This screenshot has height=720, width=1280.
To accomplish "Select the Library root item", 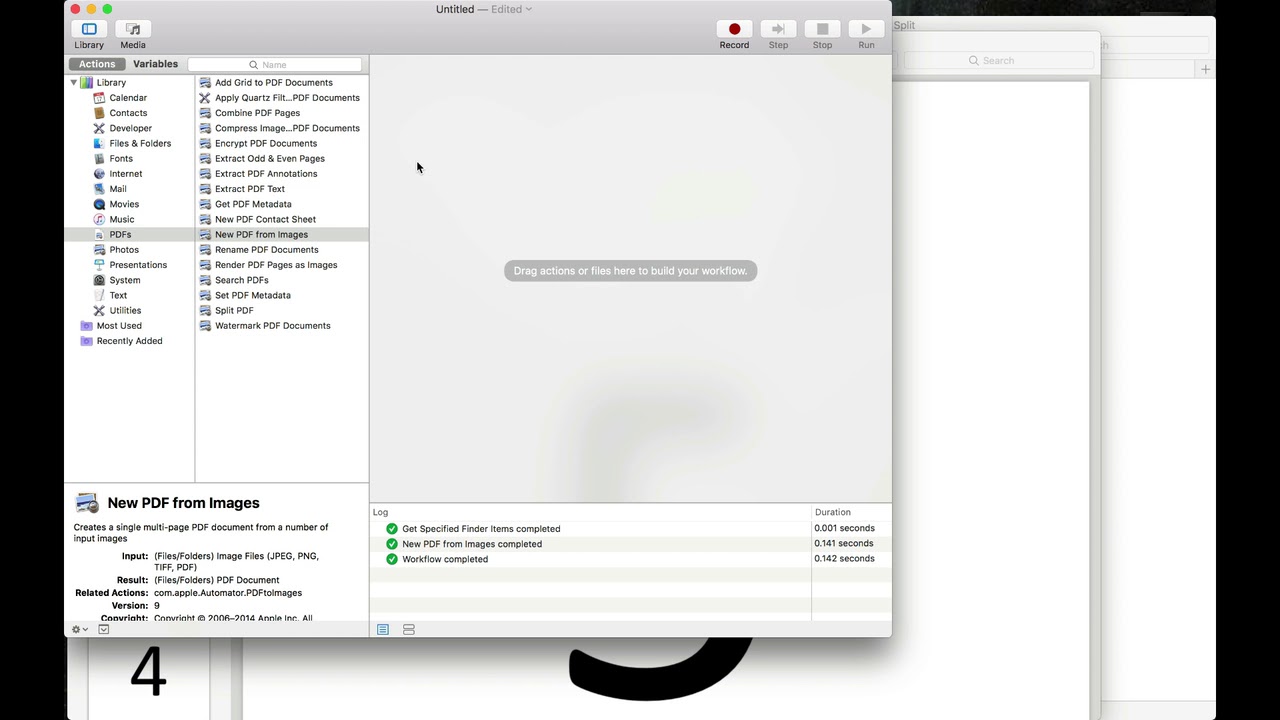I will click(x=111, y=83).
